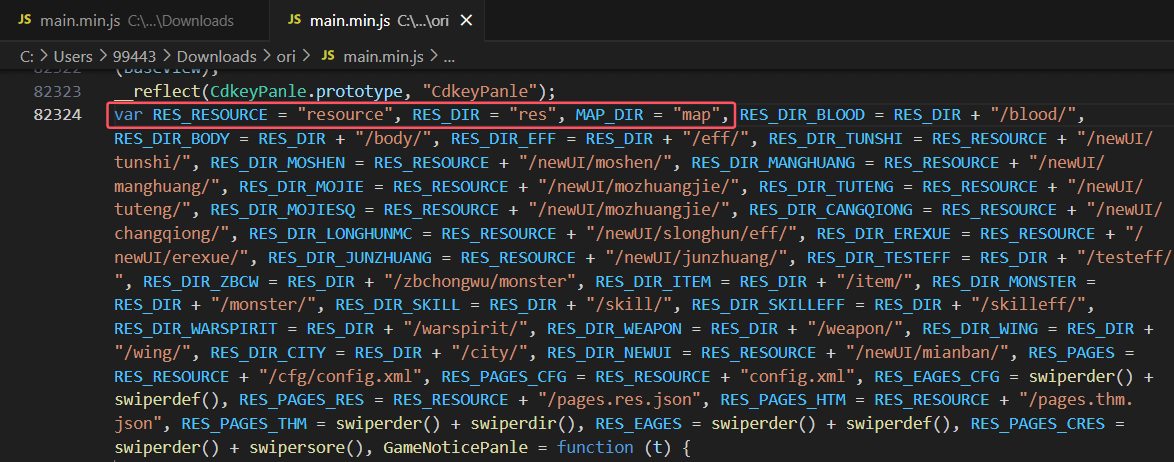Screen dimensions: 1174x462
Task: Click the JS icon on the Downloads tab
Action: pyautogui.click(x=25, y=20)
